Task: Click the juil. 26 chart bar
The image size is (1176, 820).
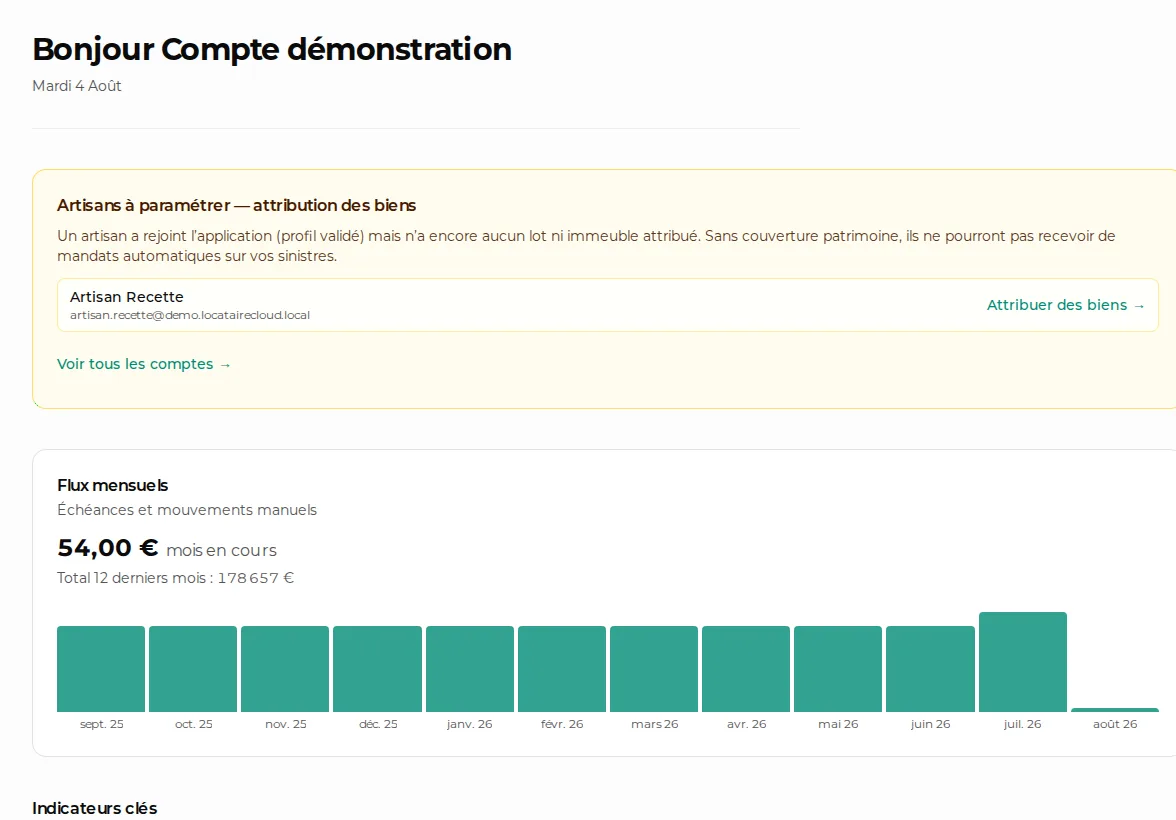Action: click(1023, 662)
